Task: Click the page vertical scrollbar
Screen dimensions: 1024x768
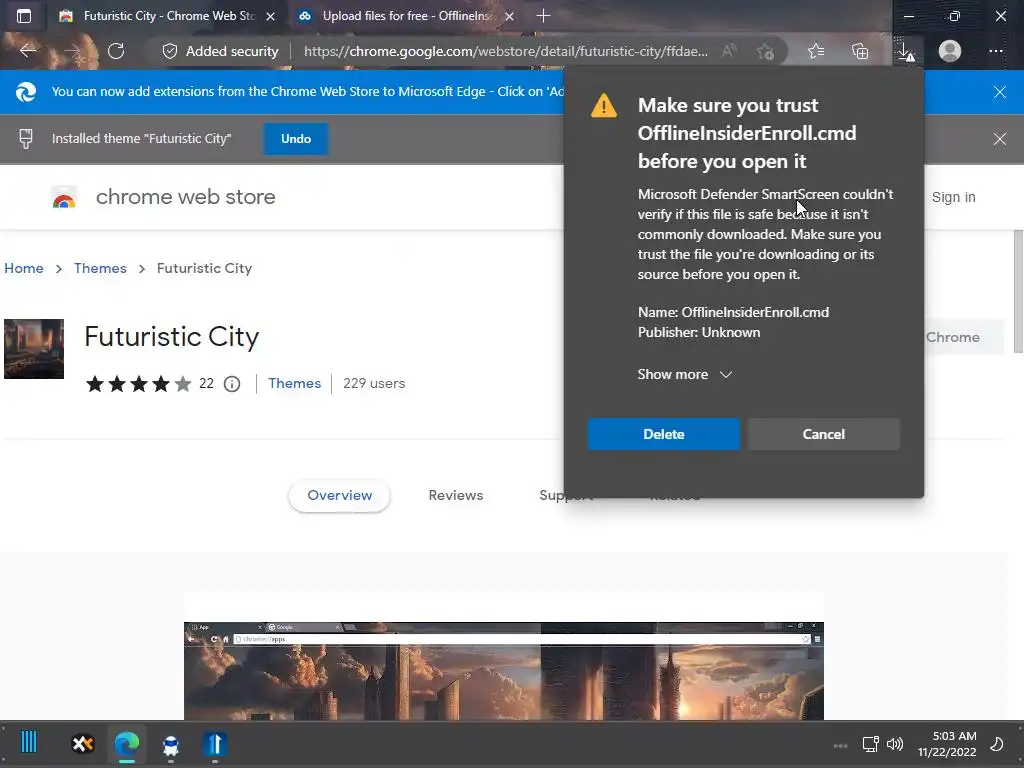Action: click(1018, 292)
